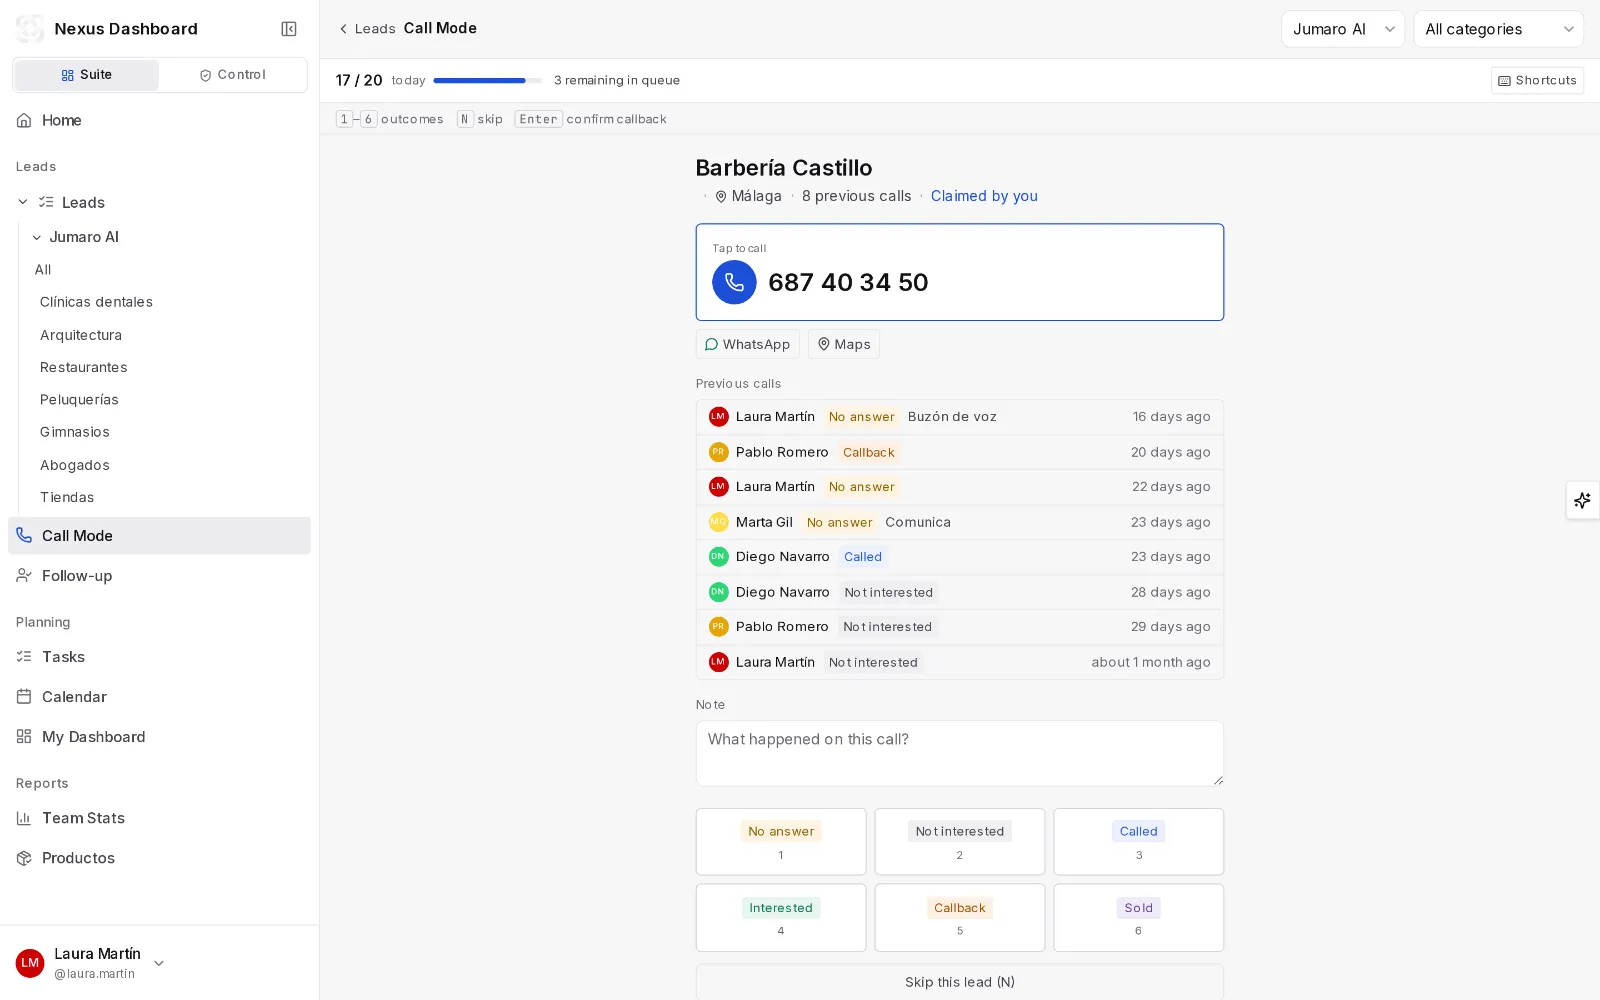This screenshot has width=1600, height=1000.
Task: Switch to the Suite tab
Action: (x=87, y=75)
